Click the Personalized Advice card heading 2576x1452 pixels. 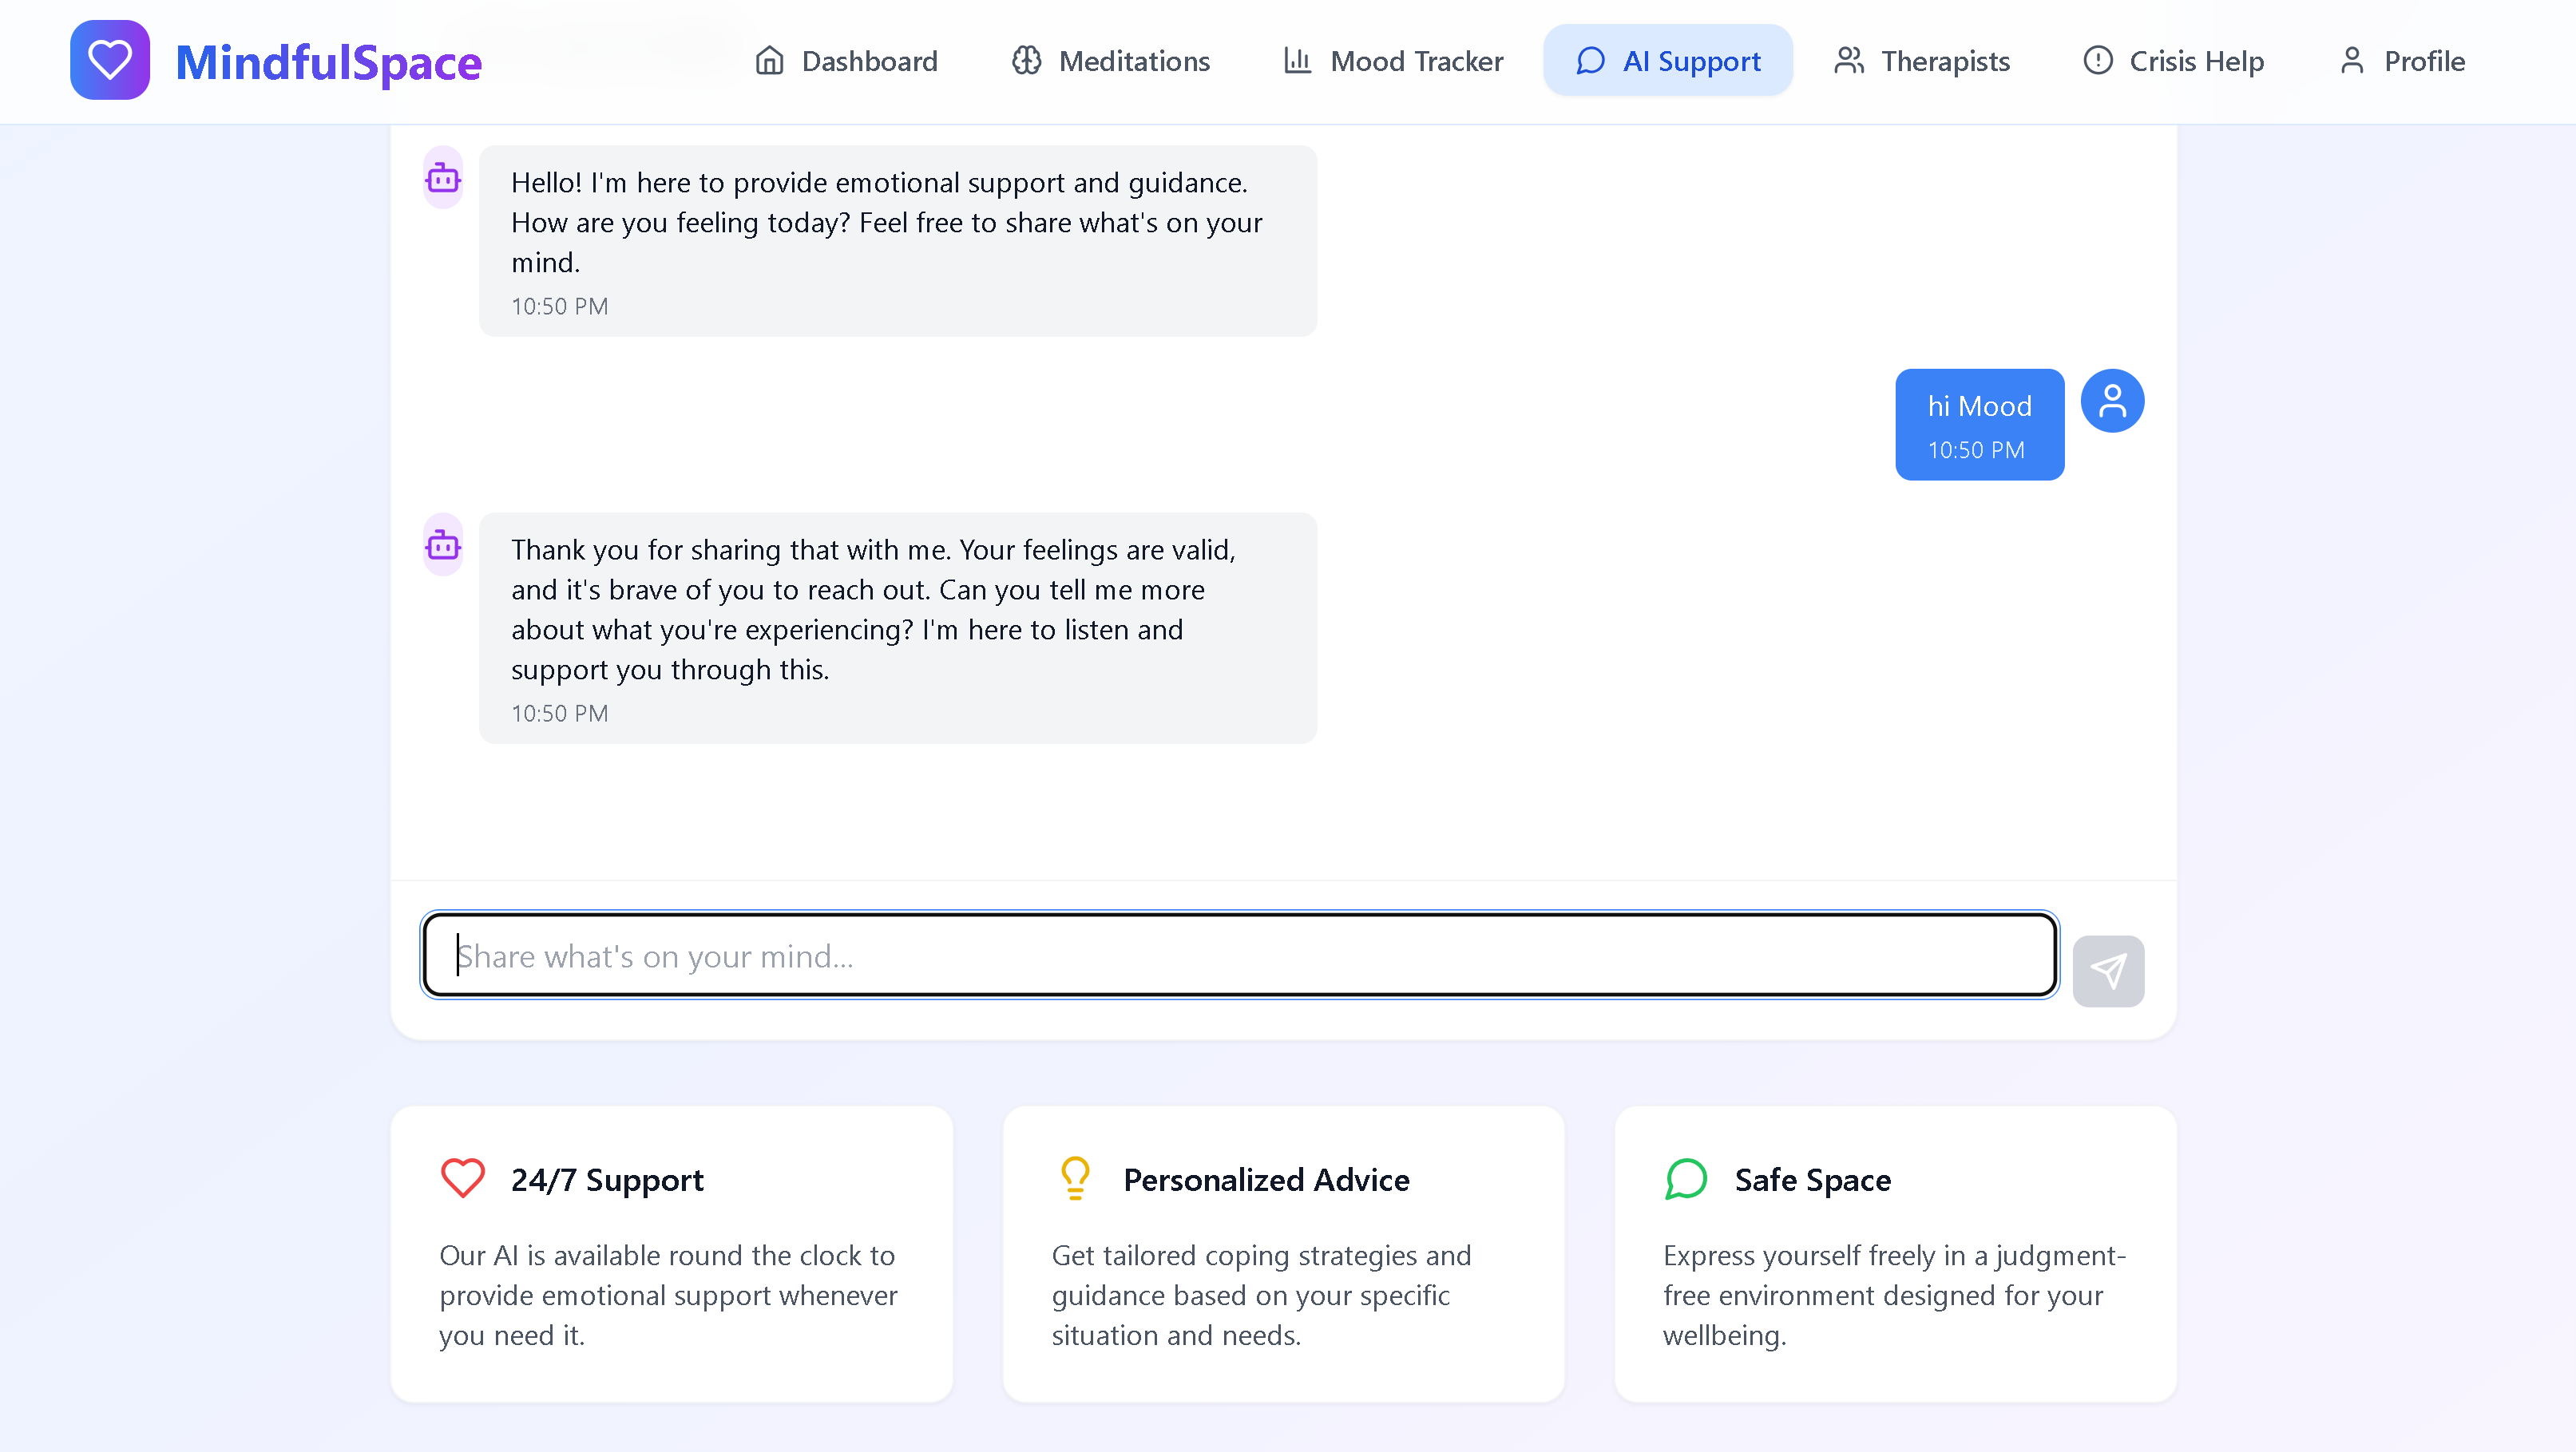tap(1266, 1180)
